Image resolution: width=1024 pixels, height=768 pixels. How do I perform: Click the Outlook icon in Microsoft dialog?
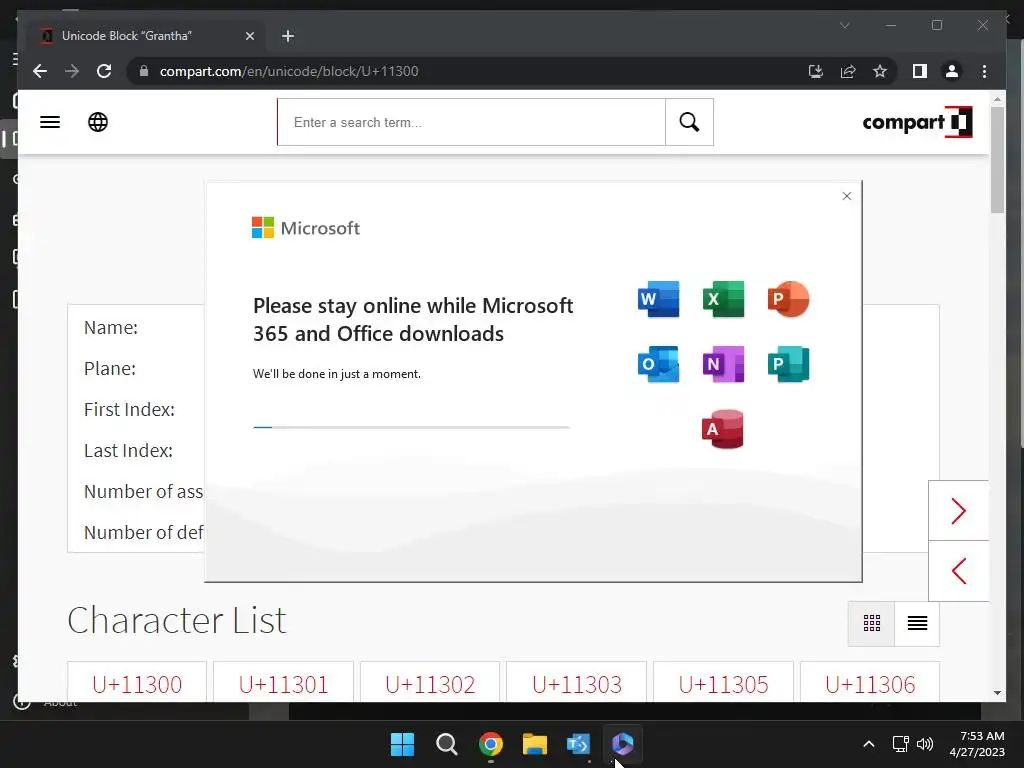[x=658, y=364]
